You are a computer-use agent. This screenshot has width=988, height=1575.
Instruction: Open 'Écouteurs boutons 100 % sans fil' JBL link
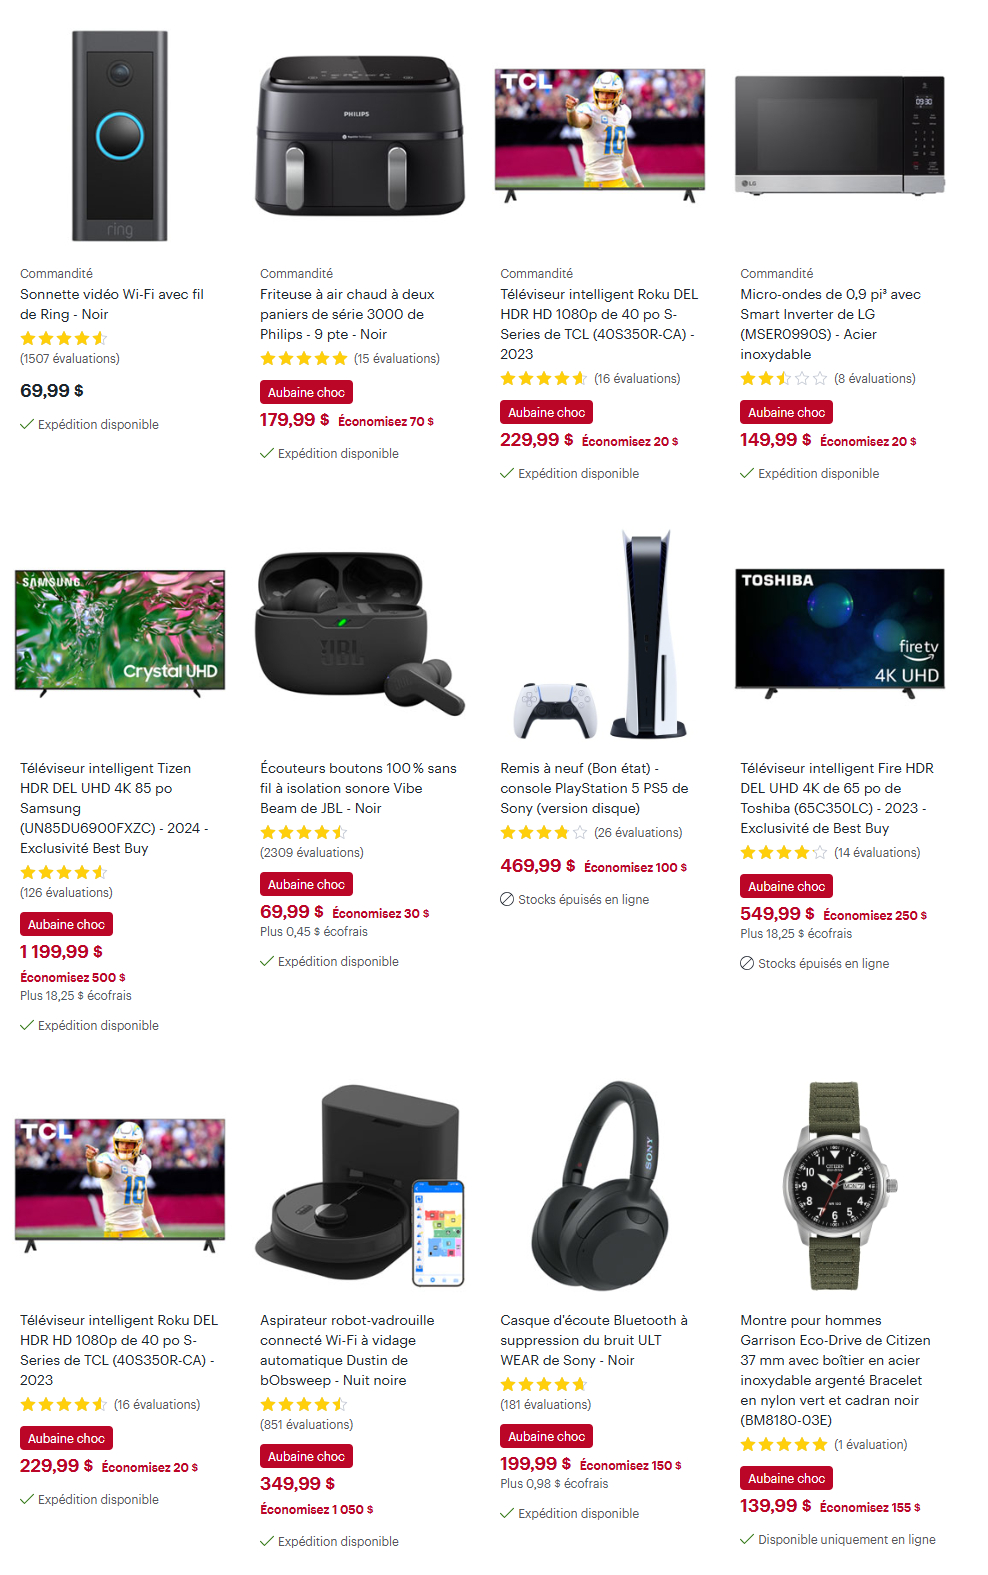click(x=358, y=788)
